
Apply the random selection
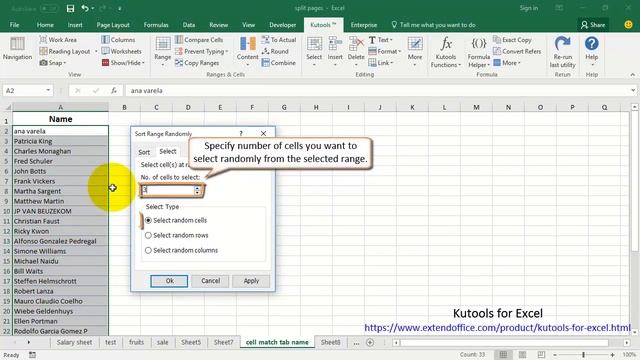point(251,281)
